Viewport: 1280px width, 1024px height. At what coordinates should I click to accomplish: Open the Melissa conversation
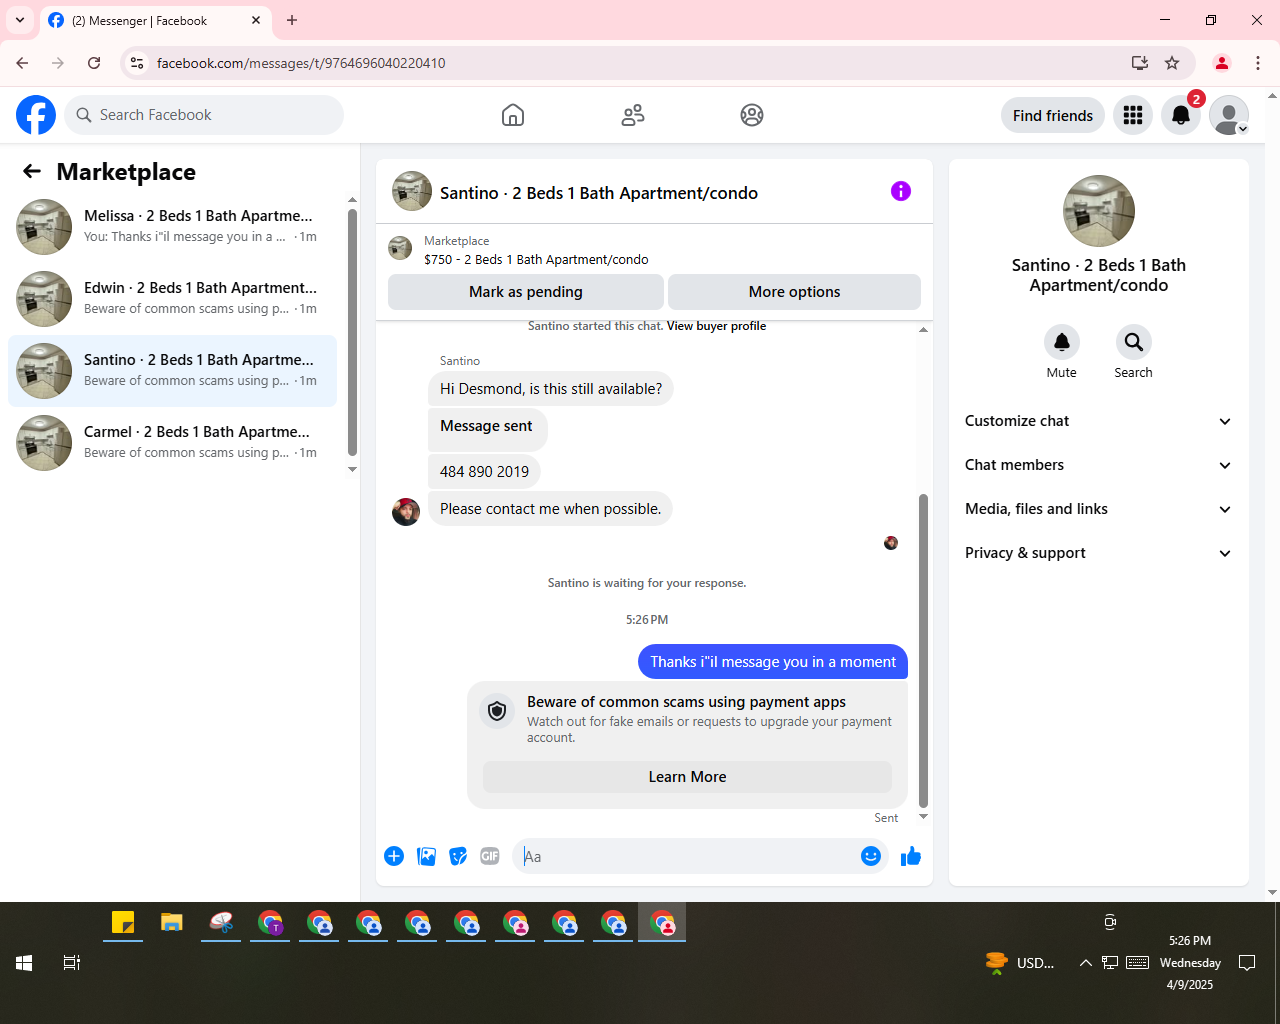point(172,227)
